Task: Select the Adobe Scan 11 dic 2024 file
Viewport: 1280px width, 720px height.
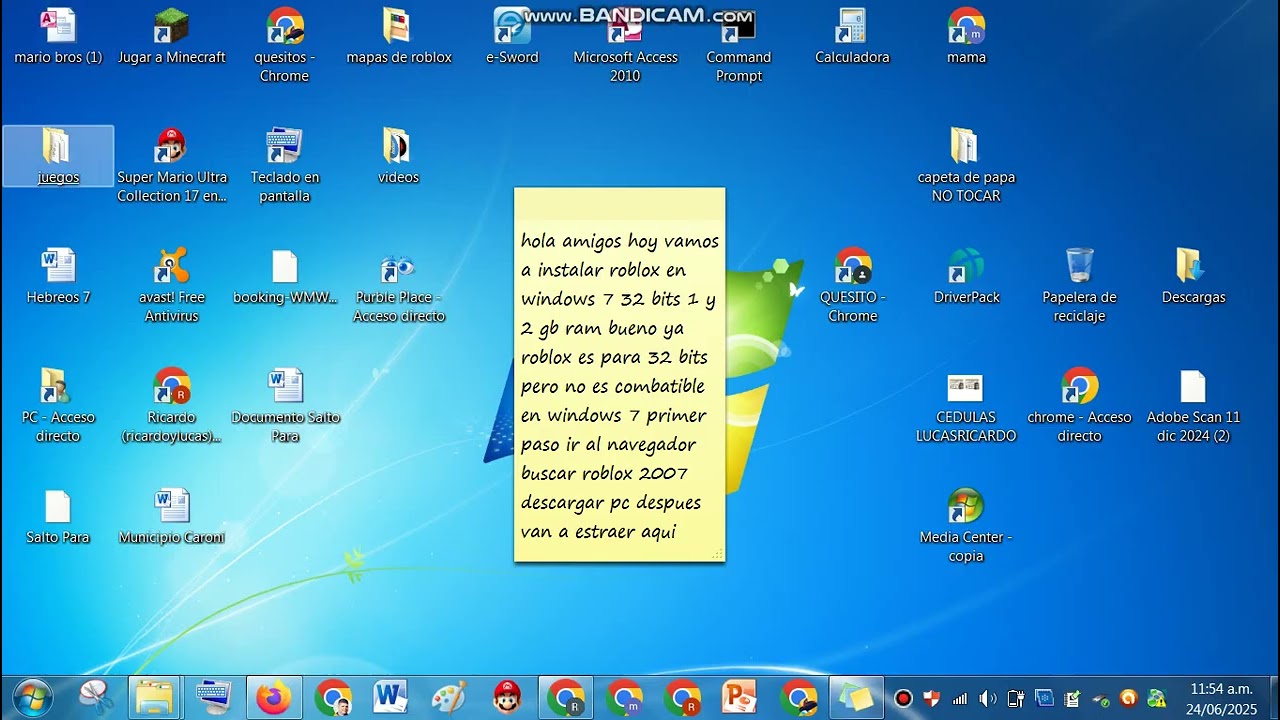Action: (x=1193, y=405)
